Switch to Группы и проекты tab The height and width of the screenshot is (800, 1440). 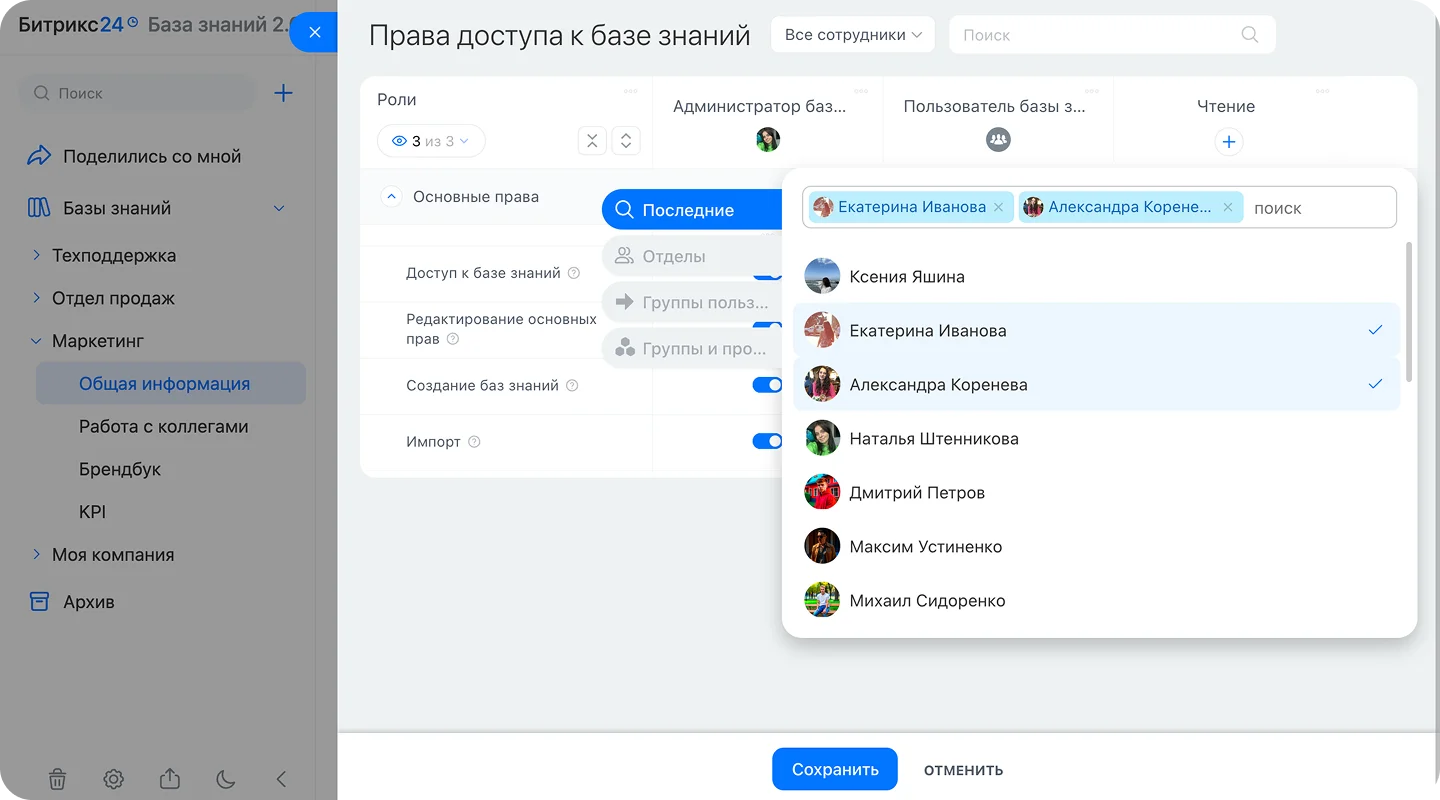(x=692, y=348)
